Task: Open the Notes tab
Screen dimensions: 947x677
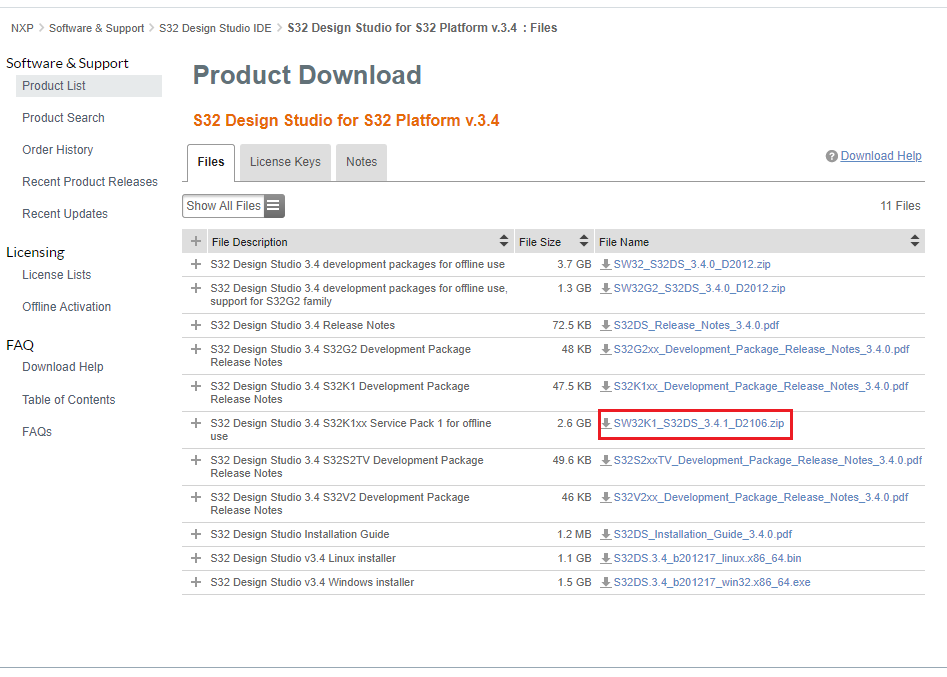Action: (361, 162)
